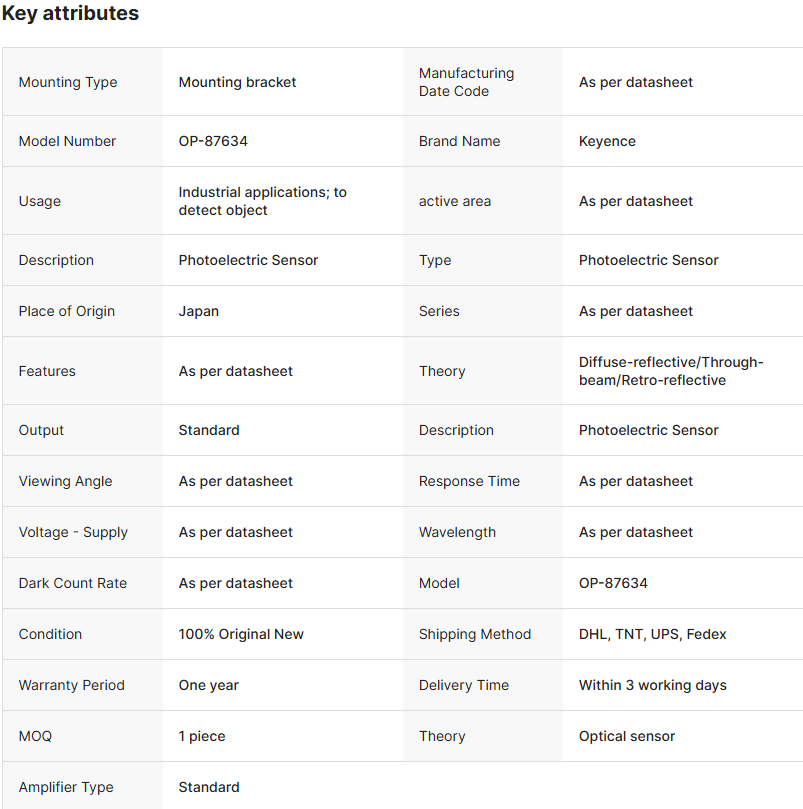Image resolution: width=803 pixels, height=809 pixels.
Task: Click the 100% Original New value
Action: pyautogui.click(x=241, y=634)
